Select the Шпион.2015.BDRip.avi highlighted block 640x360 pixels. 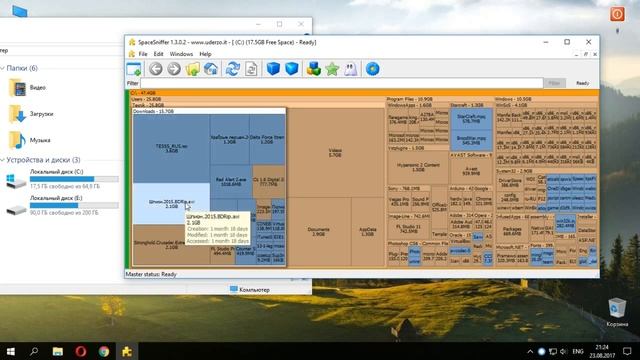point(171,204)
